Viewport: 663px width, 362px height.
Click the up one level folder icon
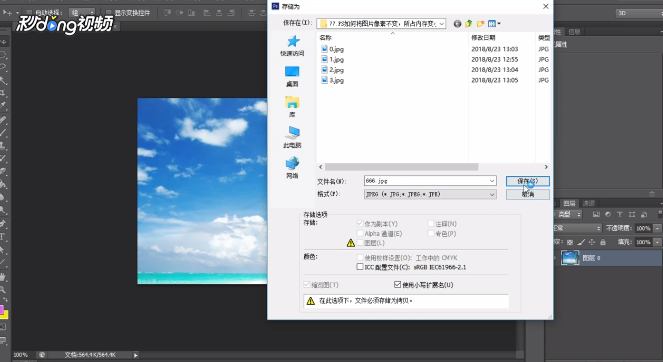468,24
